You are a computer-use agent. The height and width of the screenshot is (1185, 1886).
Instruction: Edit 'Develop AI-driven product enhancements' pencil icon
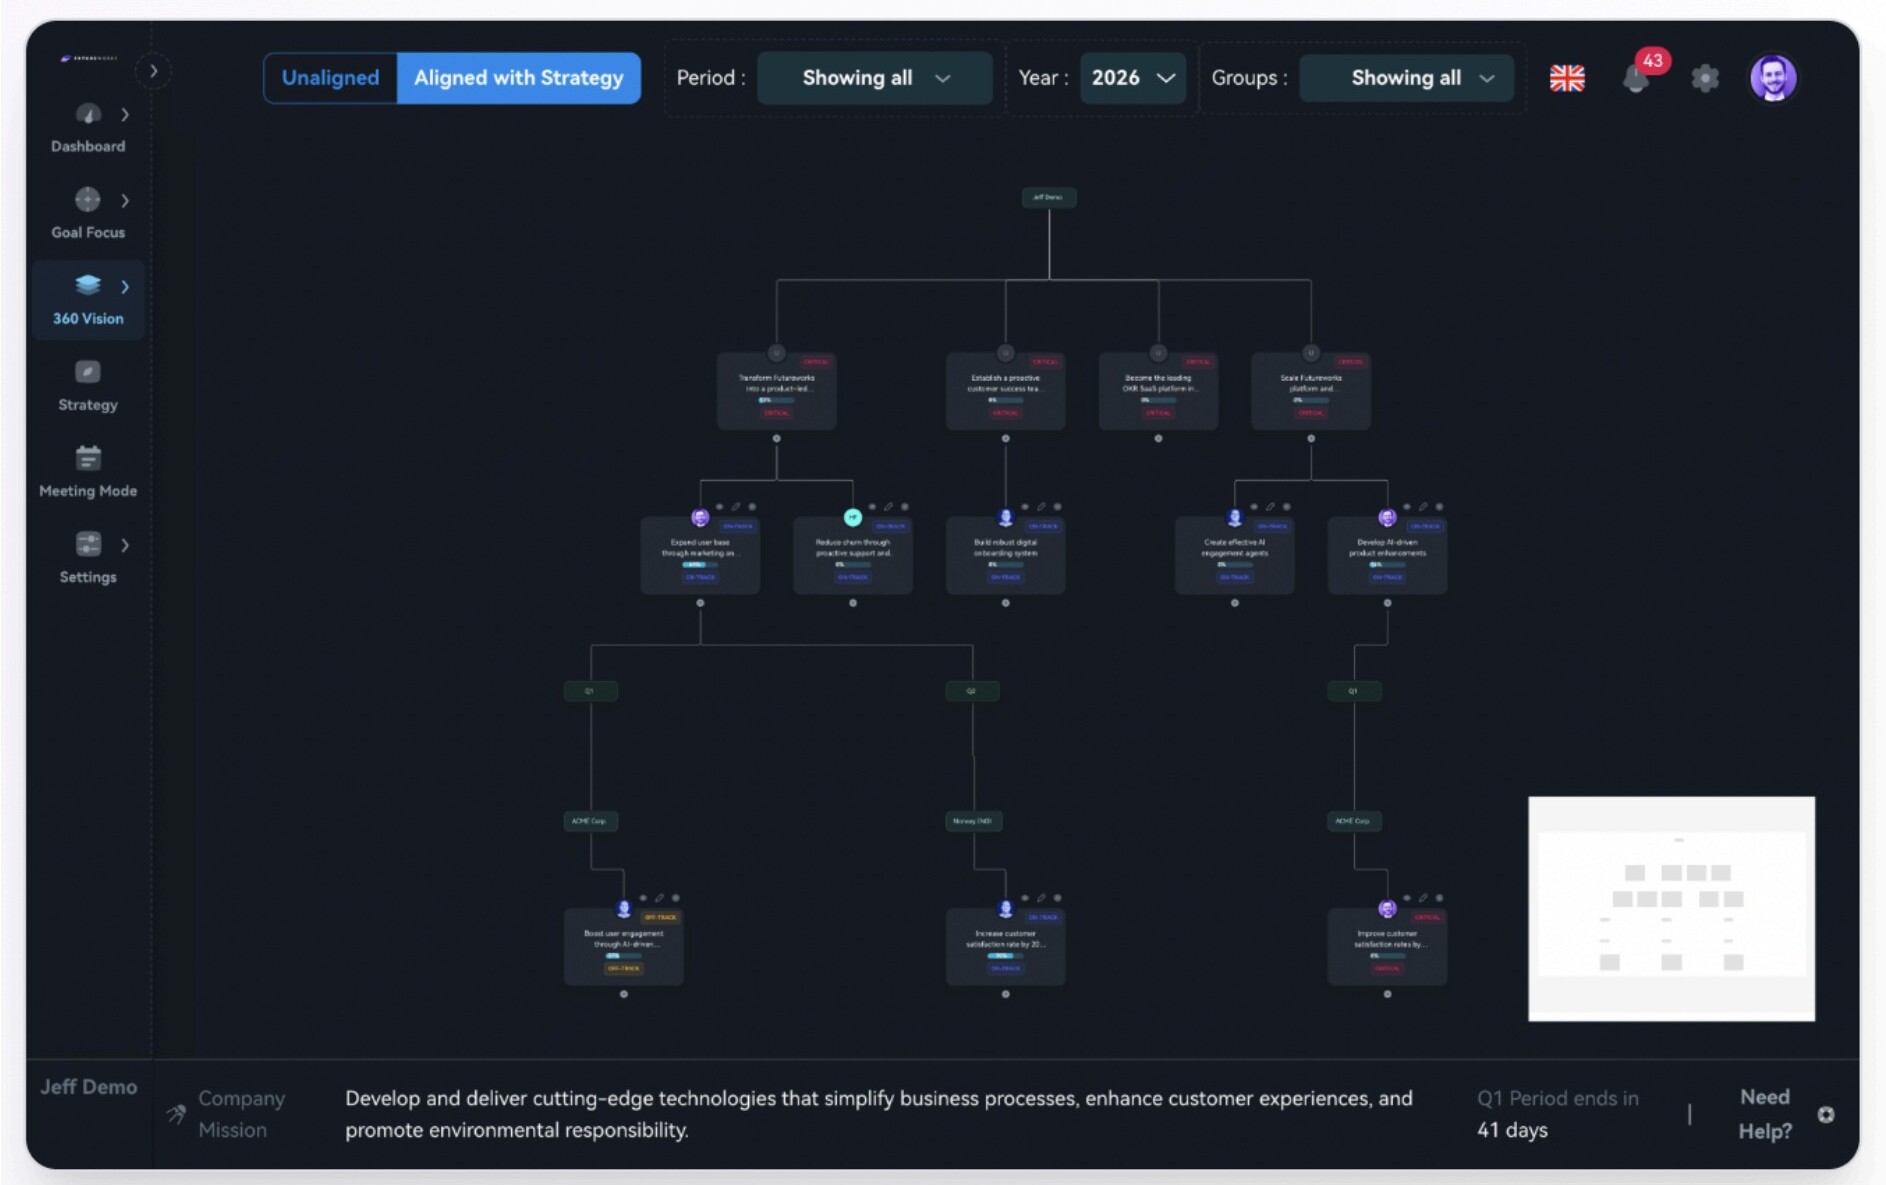pos(1423,507)
